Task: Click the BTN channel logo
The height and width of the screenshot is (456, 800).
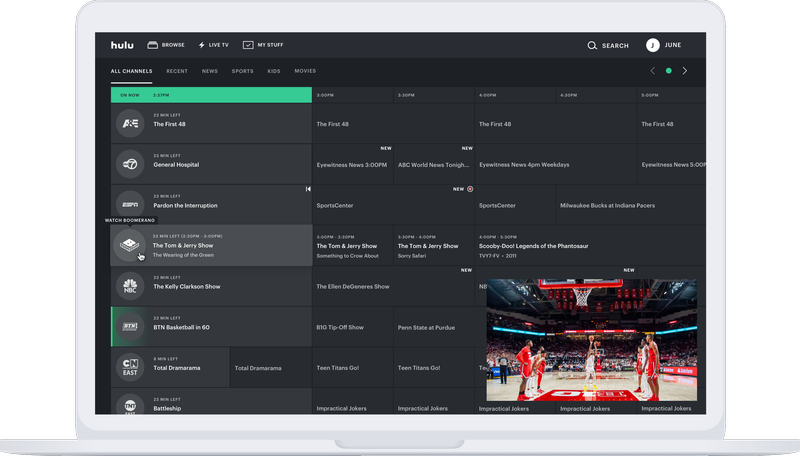Action: (130, 326)
